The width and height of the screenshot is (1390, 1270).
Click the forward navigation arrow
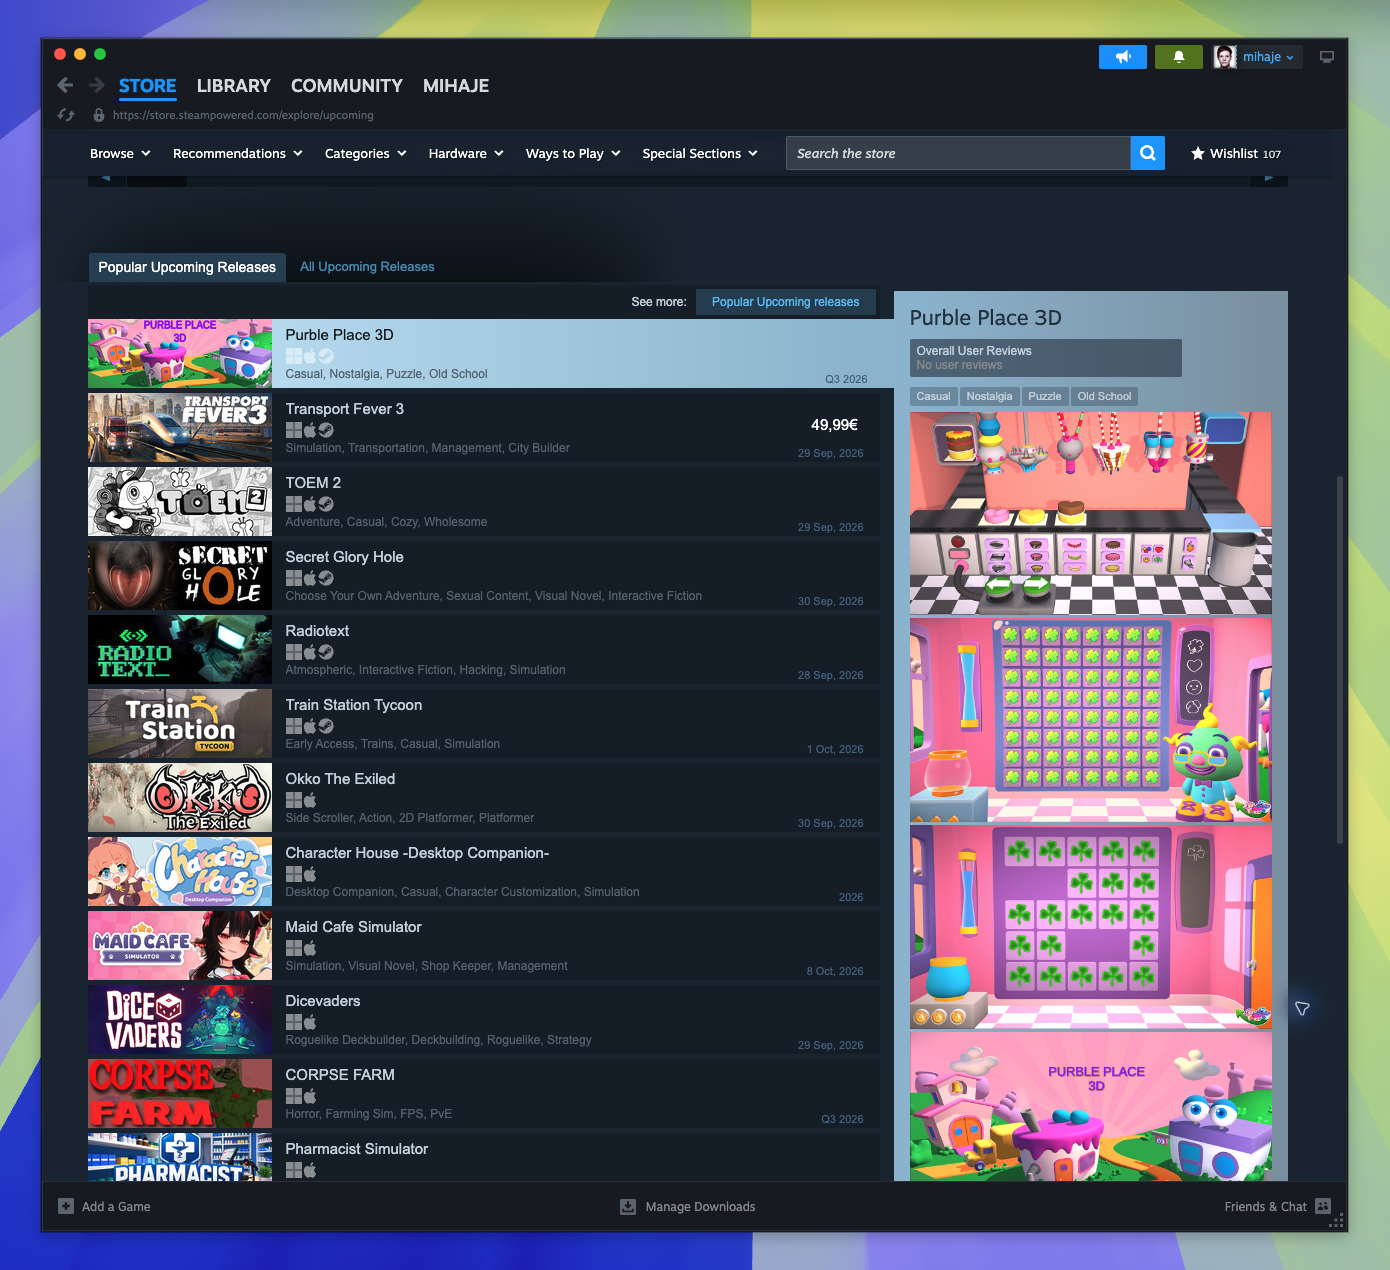coord(97,85)
